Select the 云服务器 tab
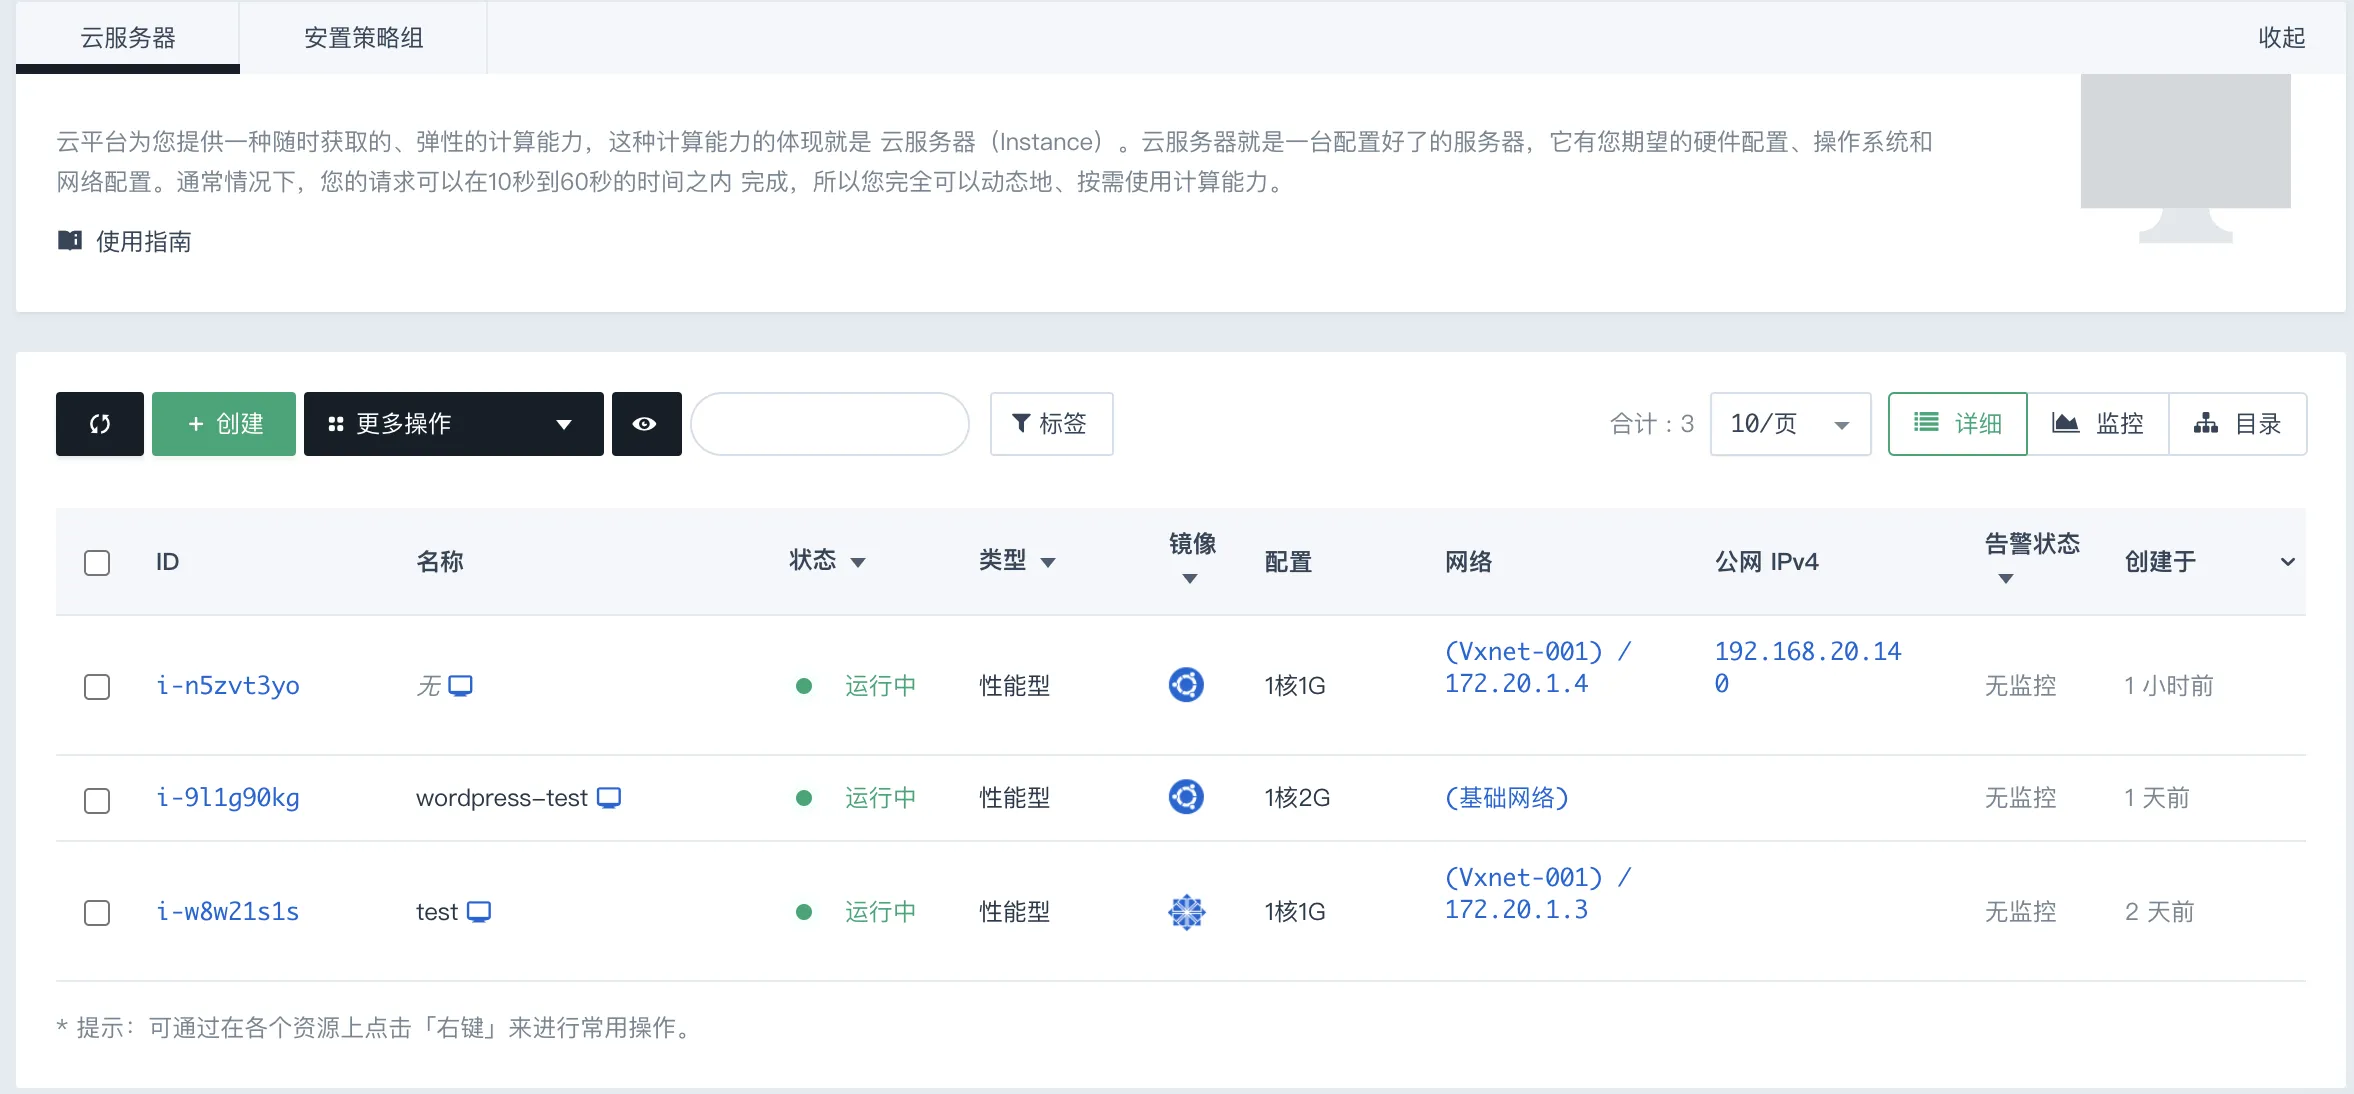The image size is (2354, 1094). [x=128, y=38]
